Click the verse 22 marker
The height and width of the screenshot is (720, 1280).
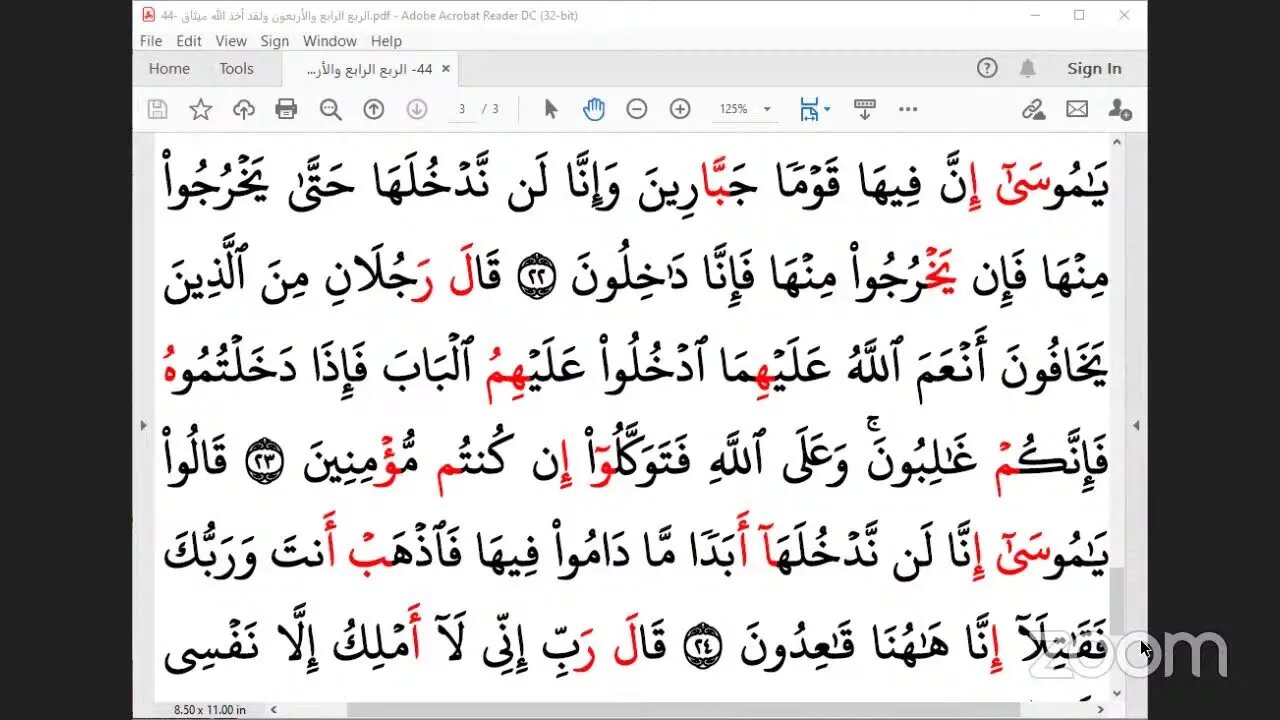(x=536, y=279)
